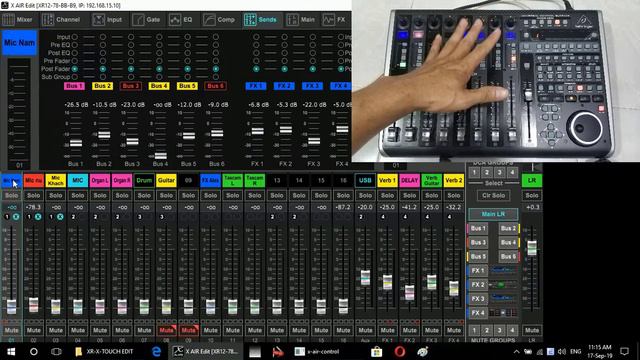The image size is (640, 360).
Task: Adjust the Bus 1 send fader
Action: coord(76,143)
